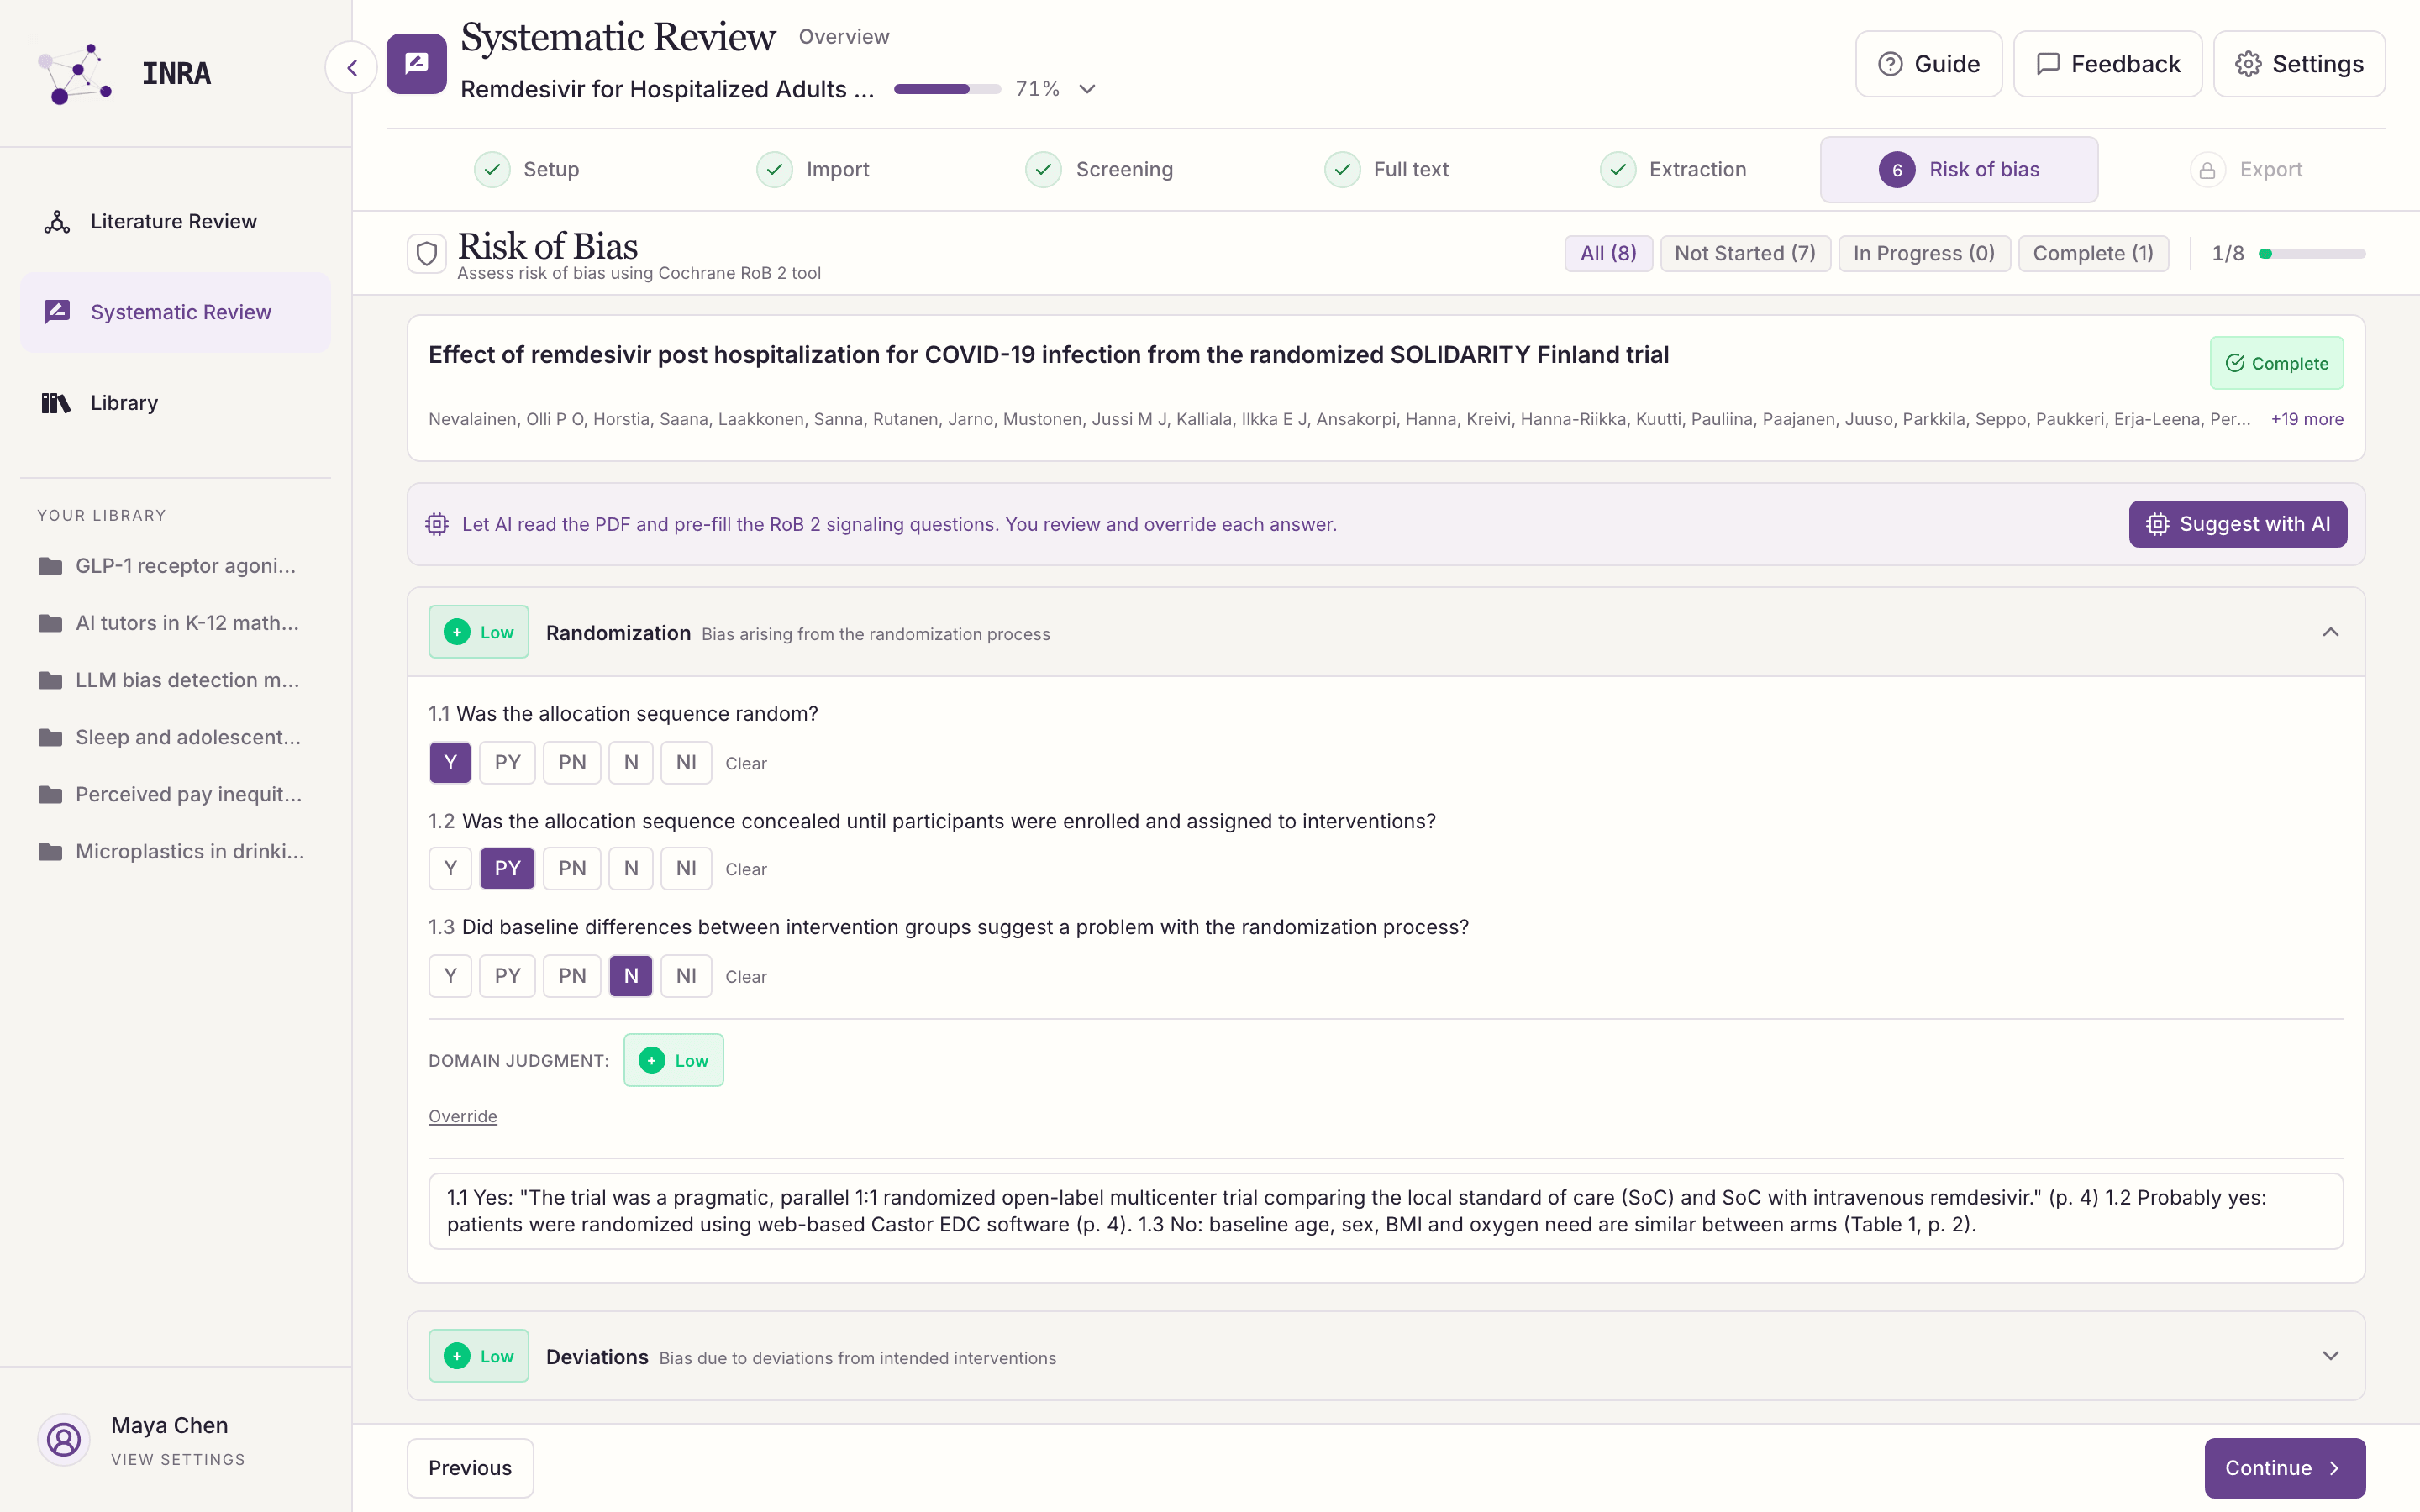This screenshot has width=2420, height=1512.
Task: Click the 1/8 progress bar
Action: click(x=2312, y=254)
